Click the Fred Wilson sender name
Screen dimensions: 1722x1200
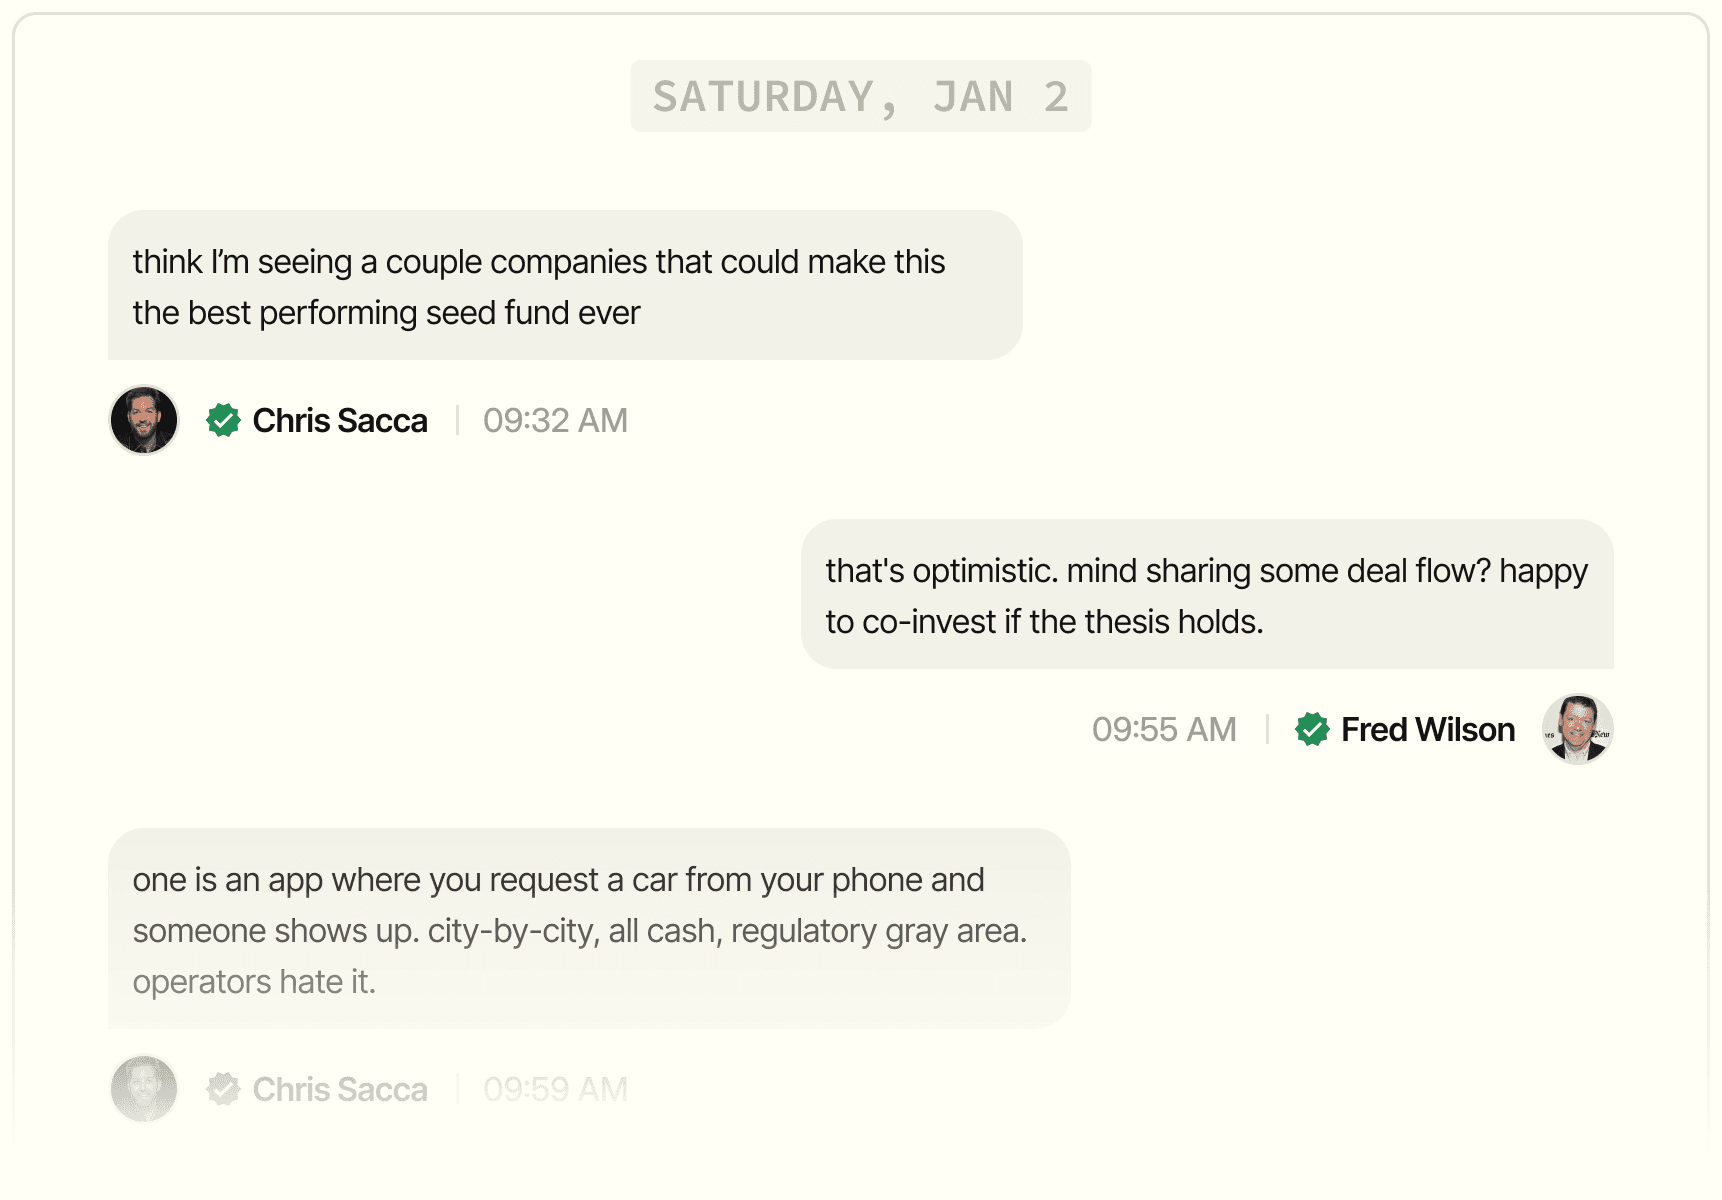(x=1427, y=729)
